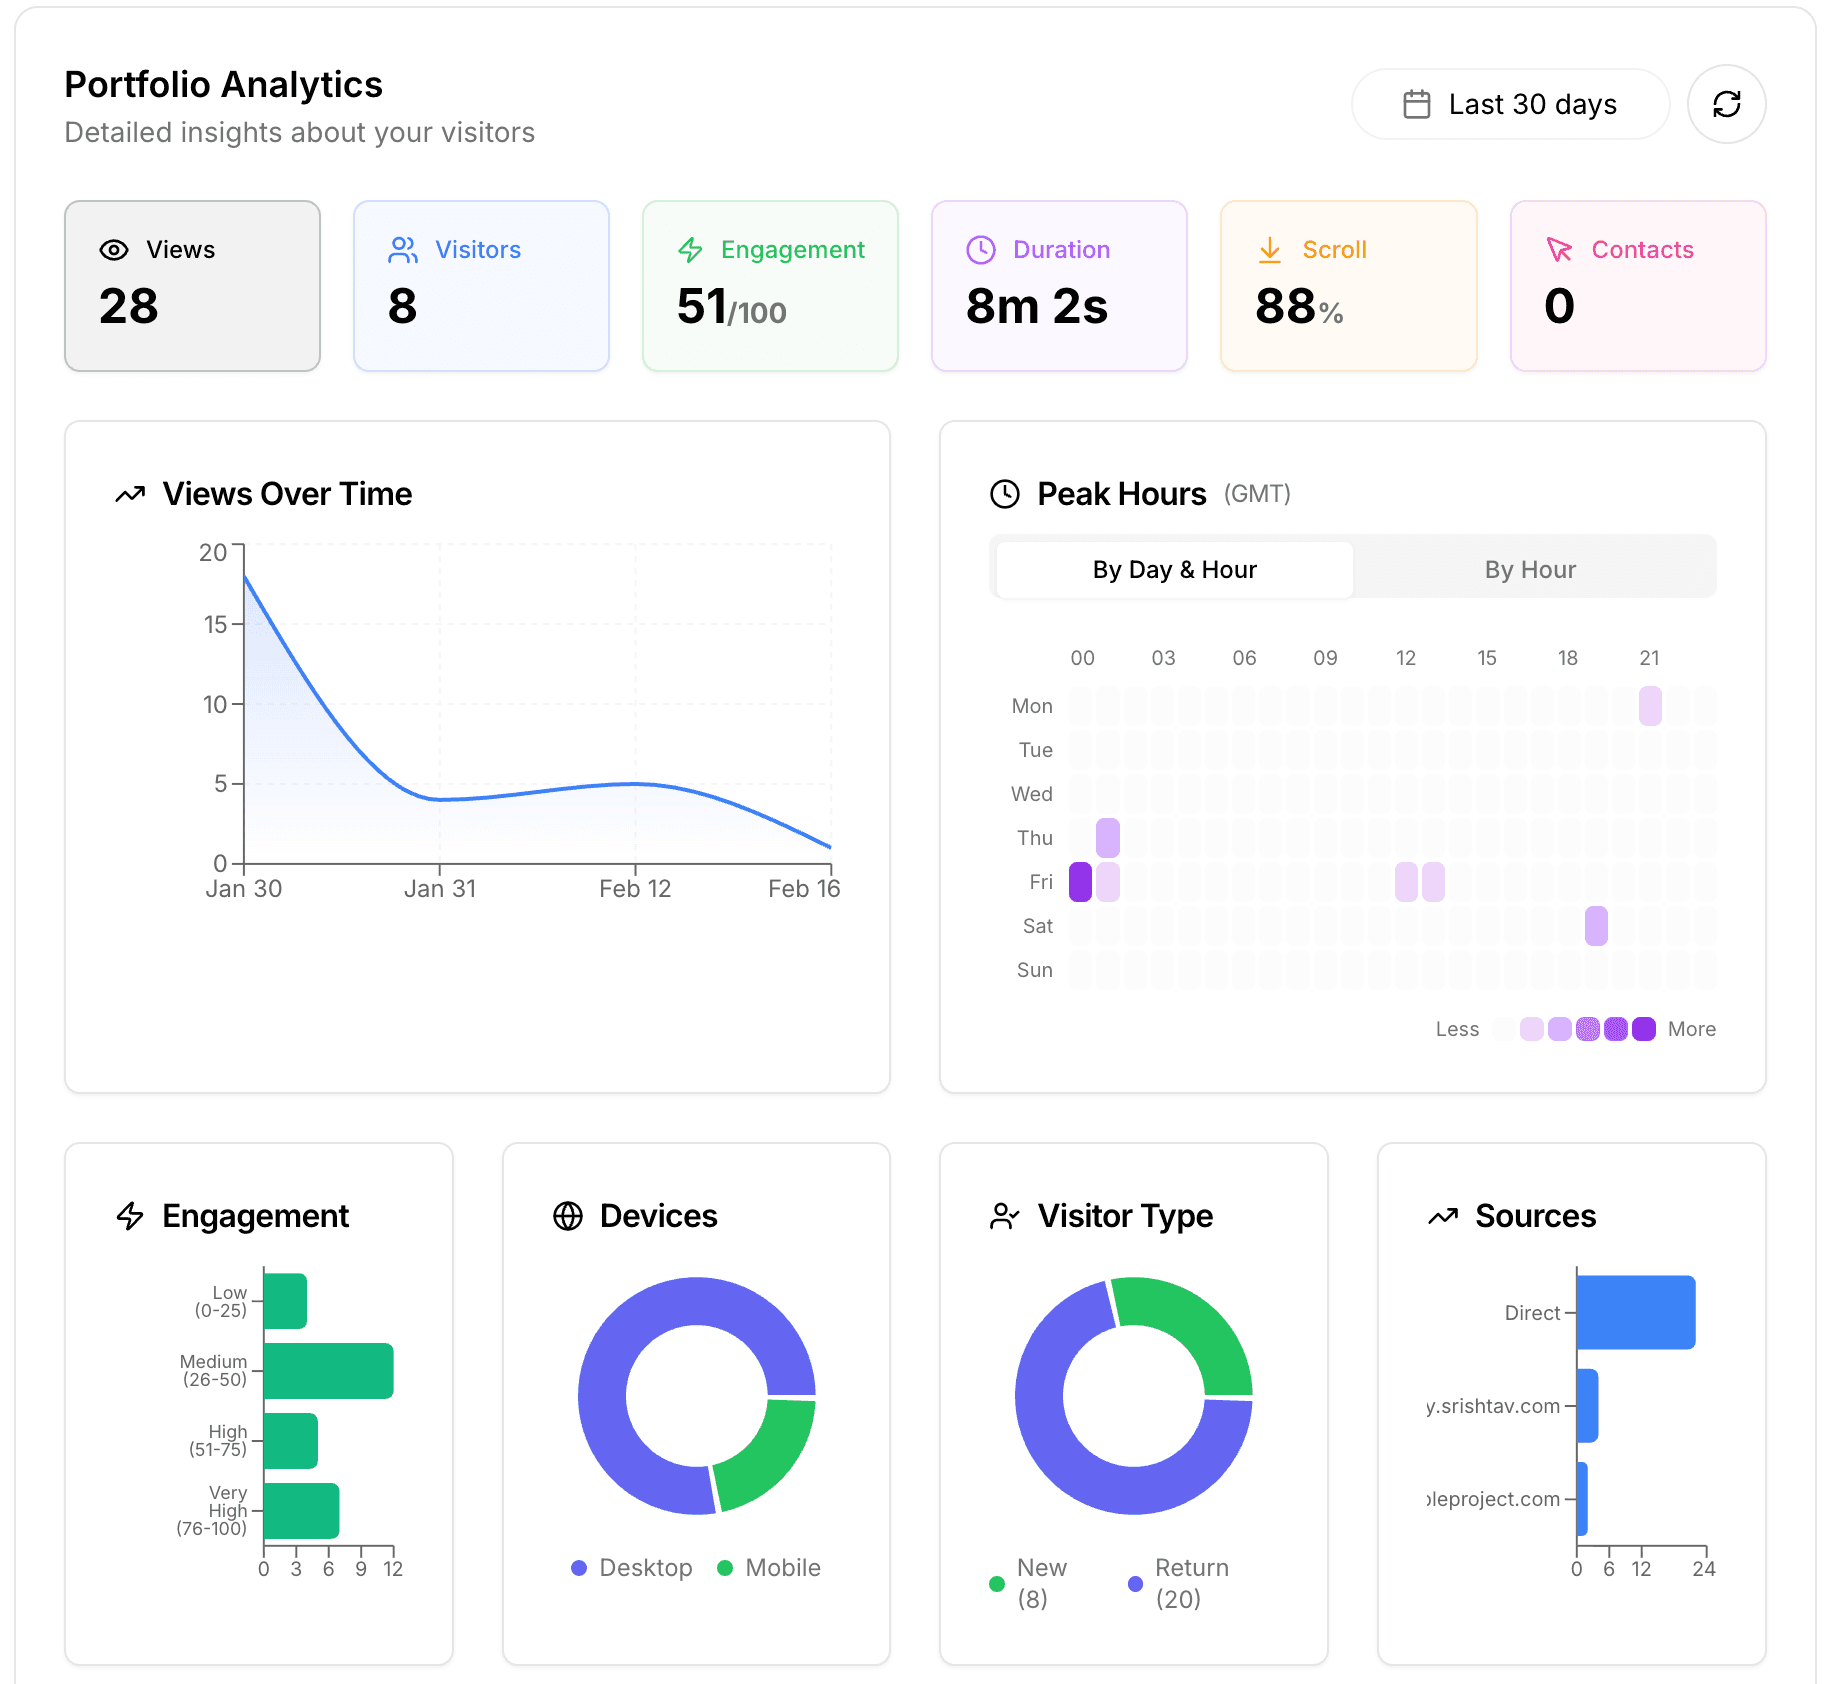Toggle the New (8) visitor legend
Viewport: 1830px width, 1684px height.
tap(1028, 1583)
